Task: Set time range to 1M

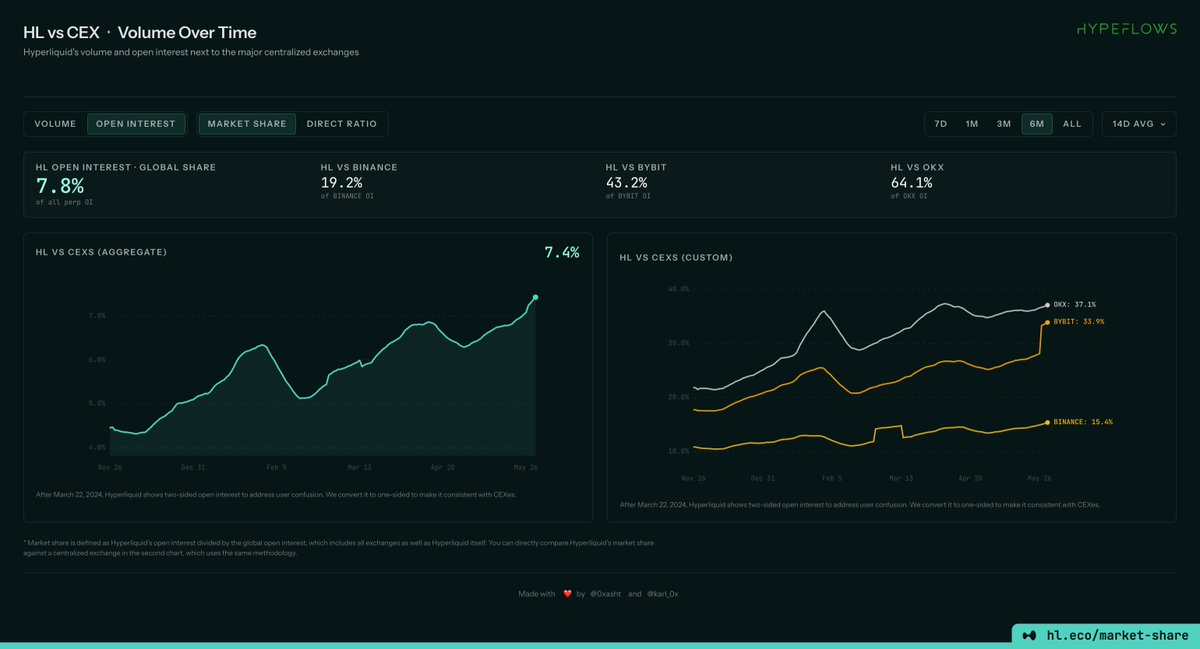Action: coord(972,124)
